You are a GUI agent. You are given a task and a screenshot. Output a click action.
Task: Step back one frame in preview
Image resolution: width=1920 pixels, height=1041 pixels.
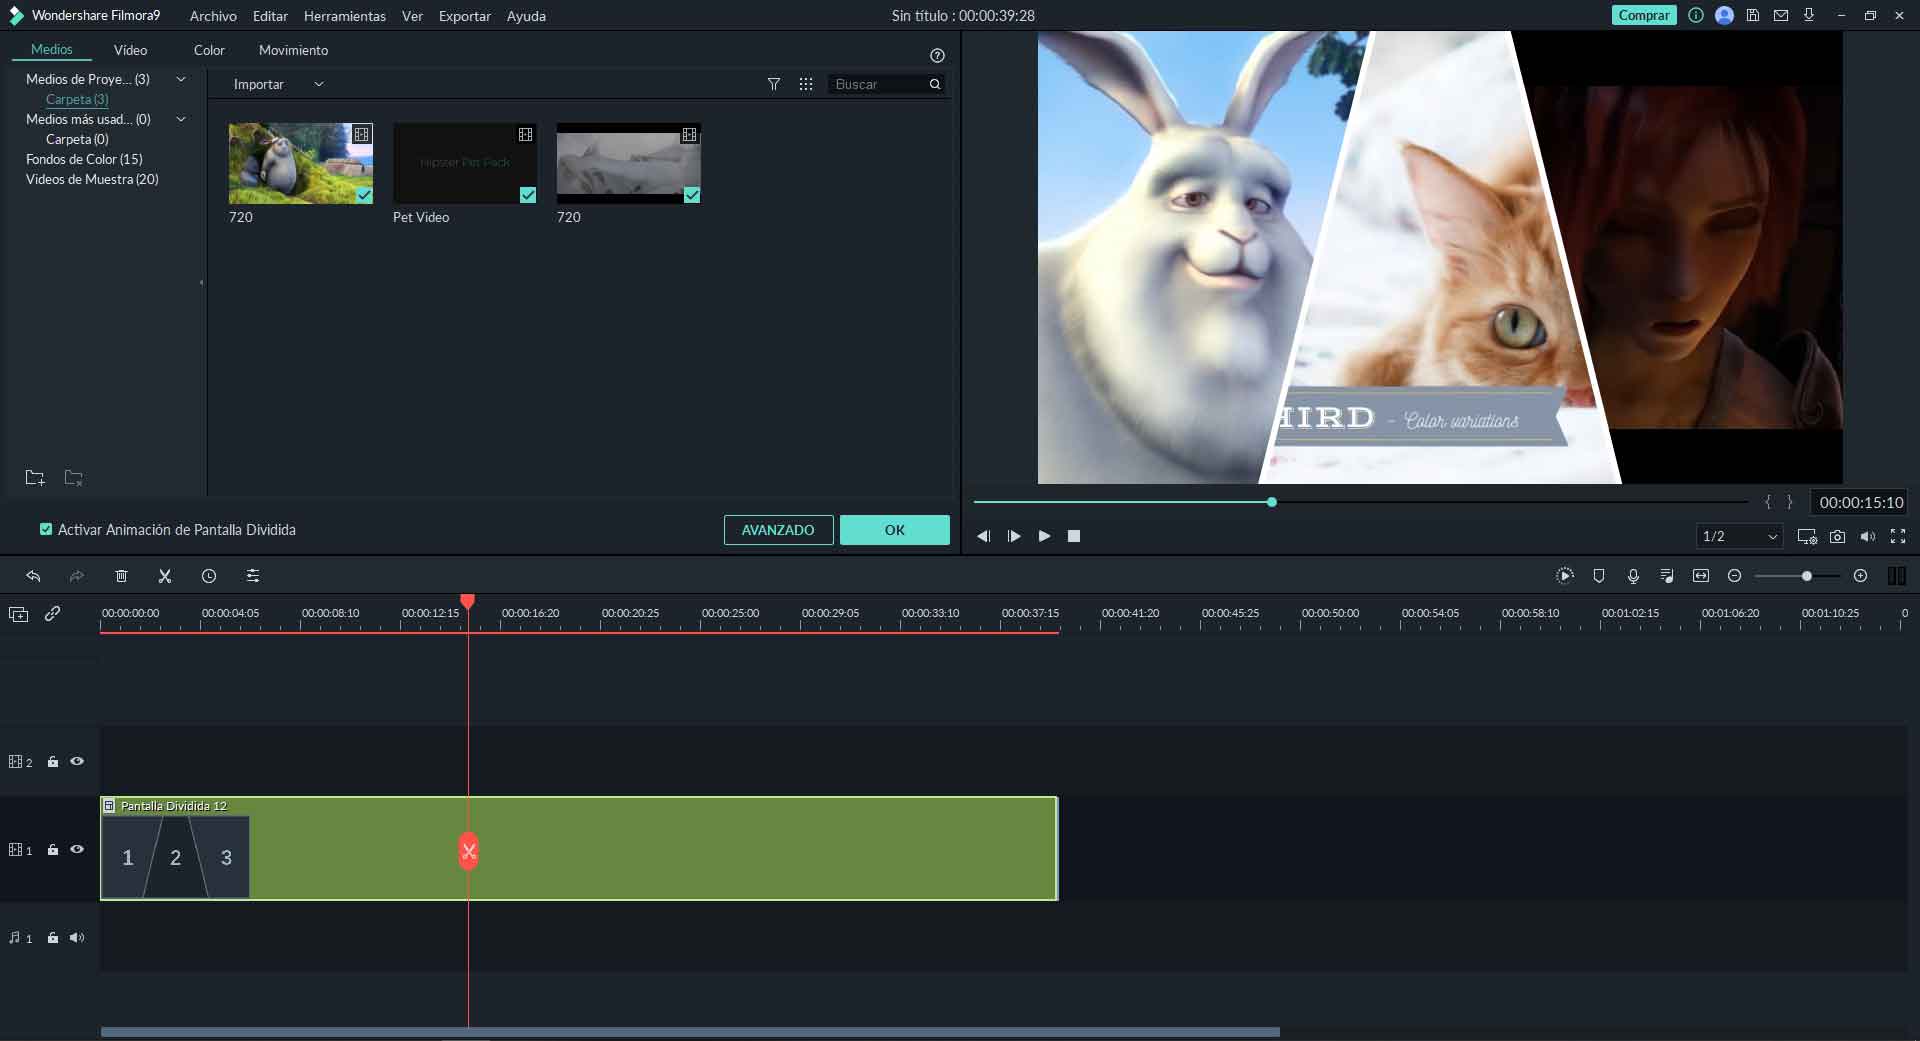(984, 536)
